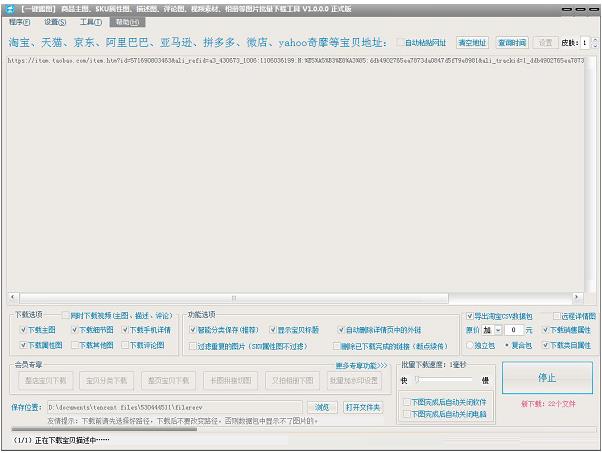Uncheck the 下载主图 checkbox

tap(23, 329)
